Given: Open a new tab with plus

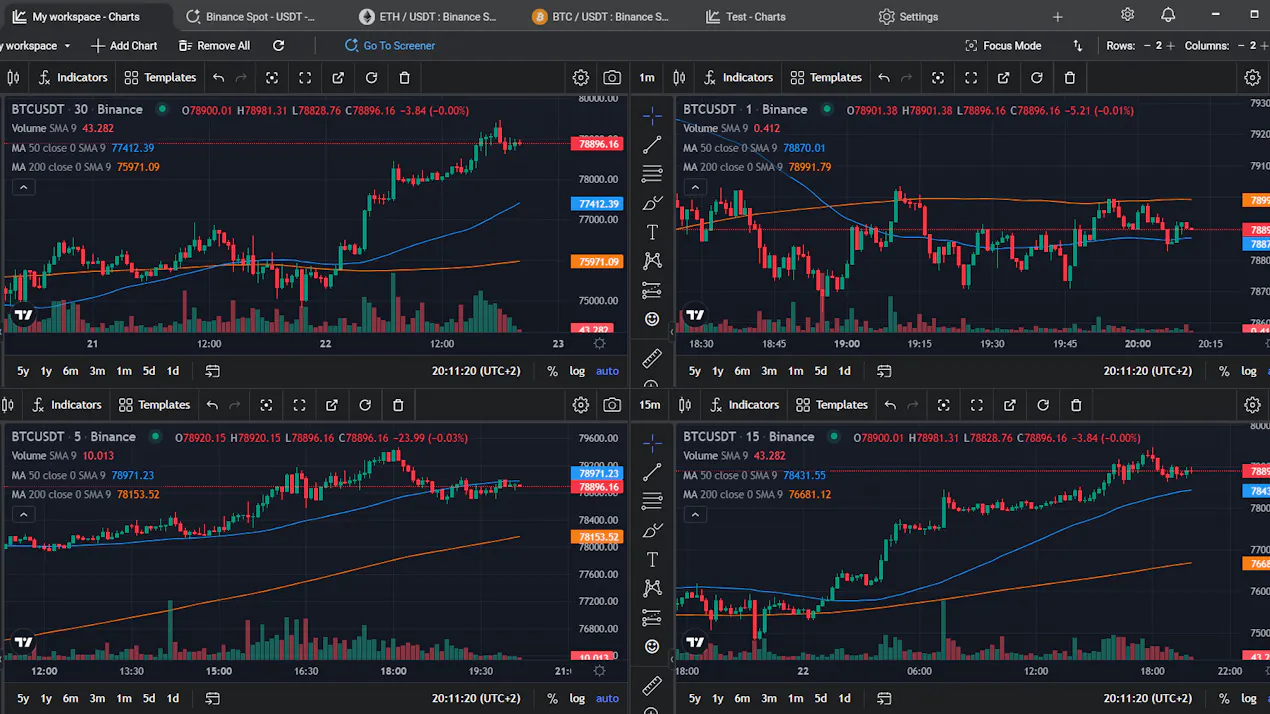Looking at the screenshot, I should (1057, 16).
